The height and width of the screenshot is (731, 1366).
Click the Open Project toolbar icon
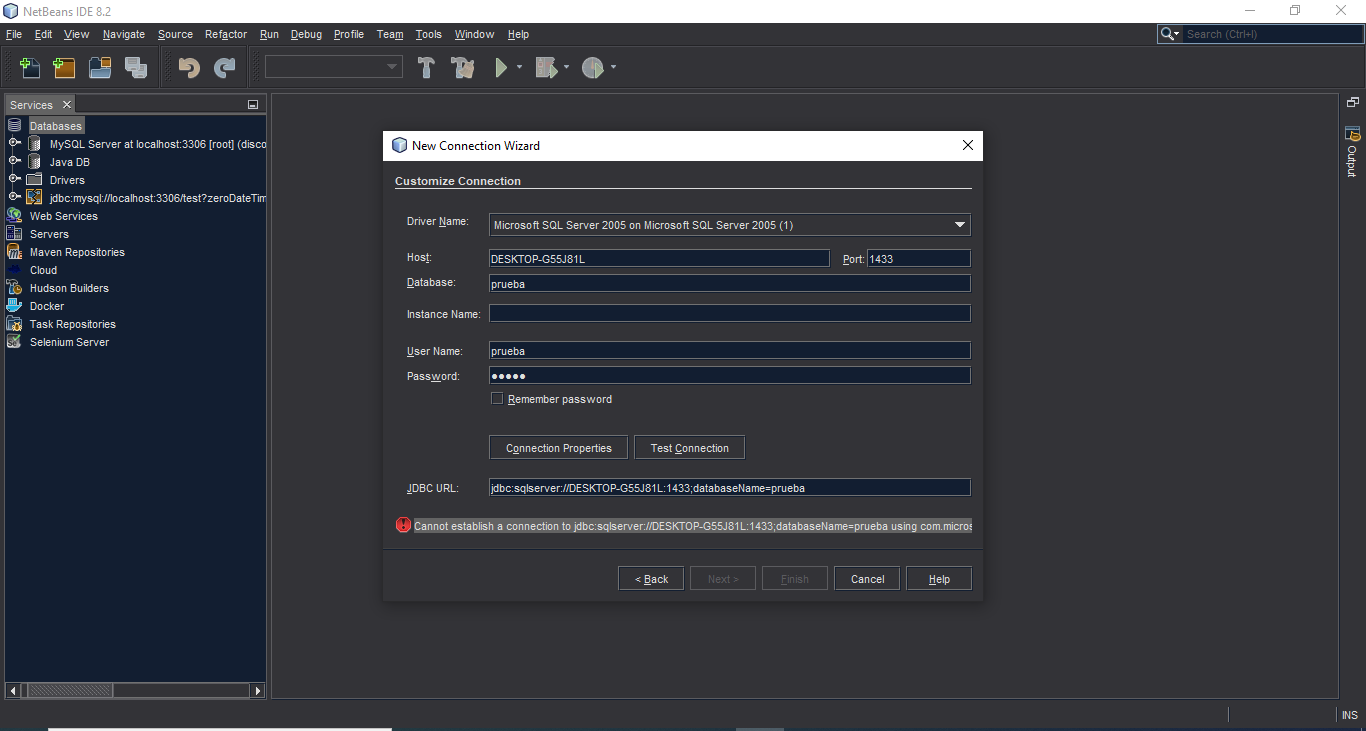[x=100, y=68]
